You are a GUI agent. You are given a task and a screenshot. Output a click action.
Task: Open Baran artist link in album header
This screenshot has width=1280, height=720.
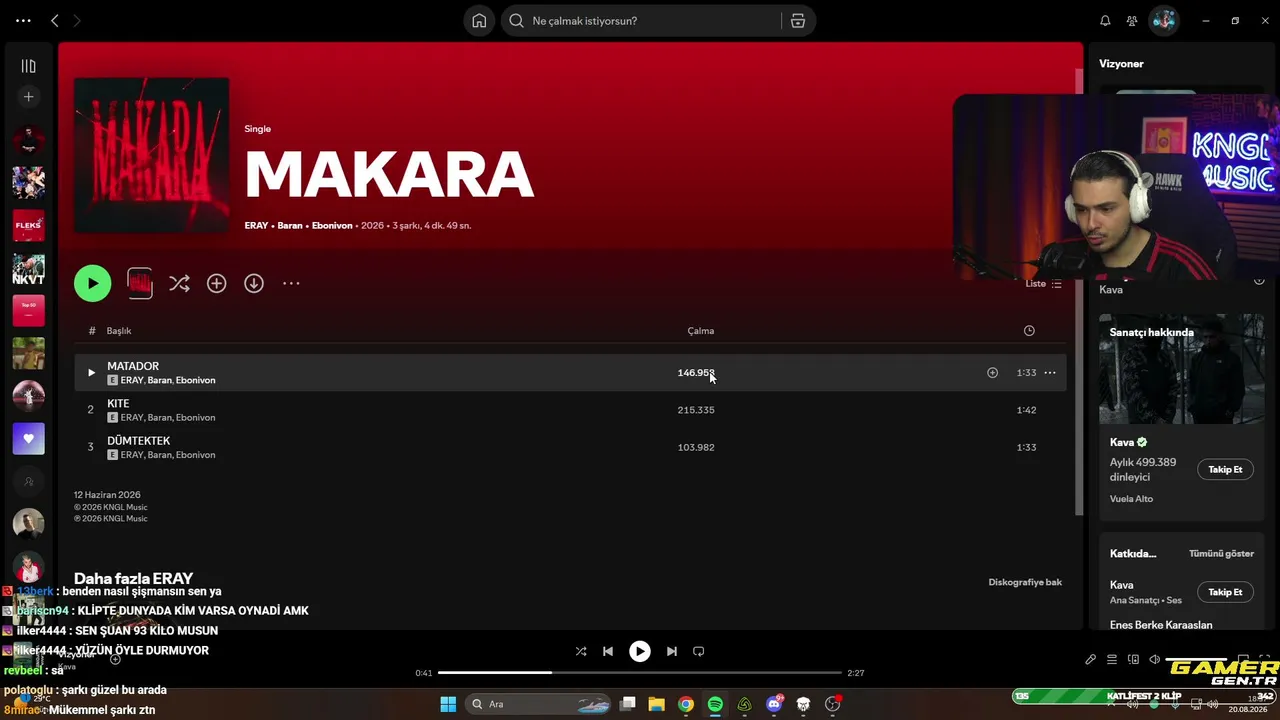tap(290, 226)
